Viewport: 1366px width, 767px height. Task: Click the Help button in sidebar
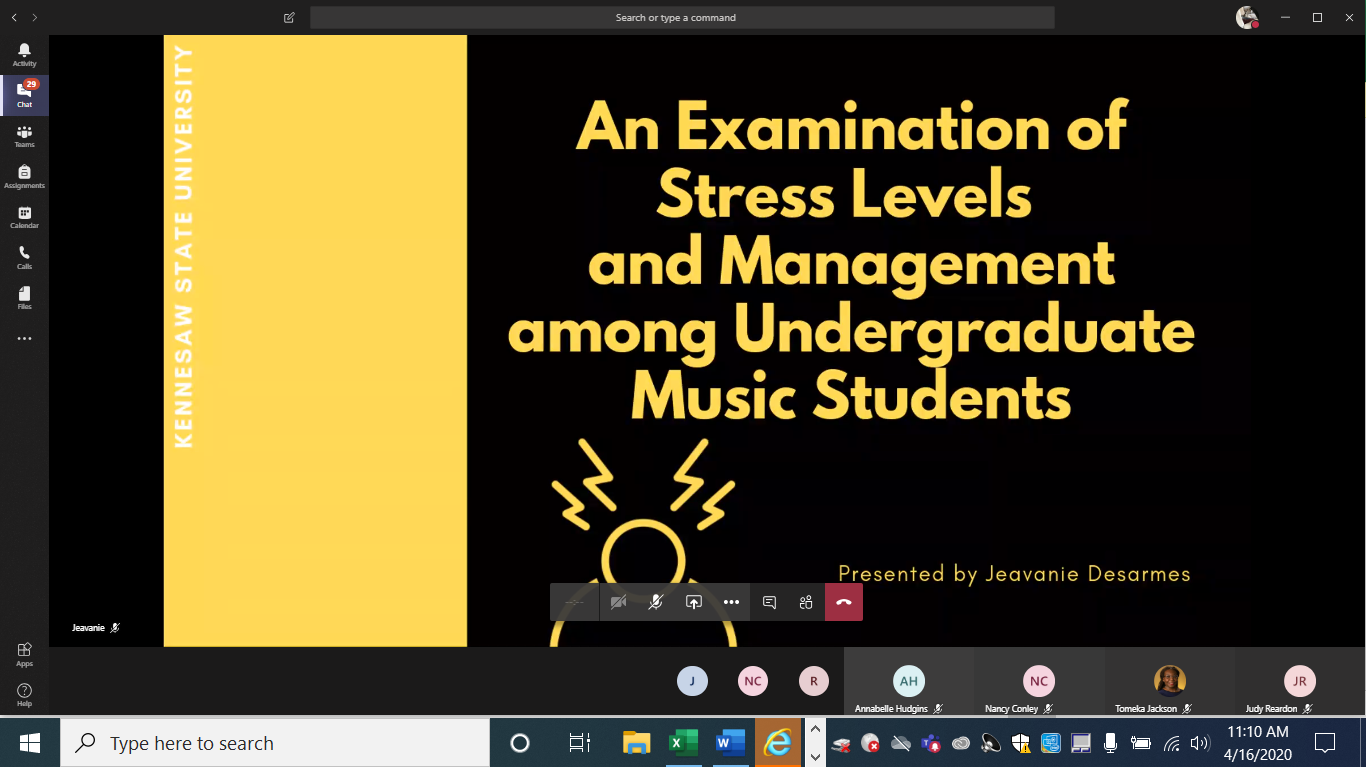24,695
